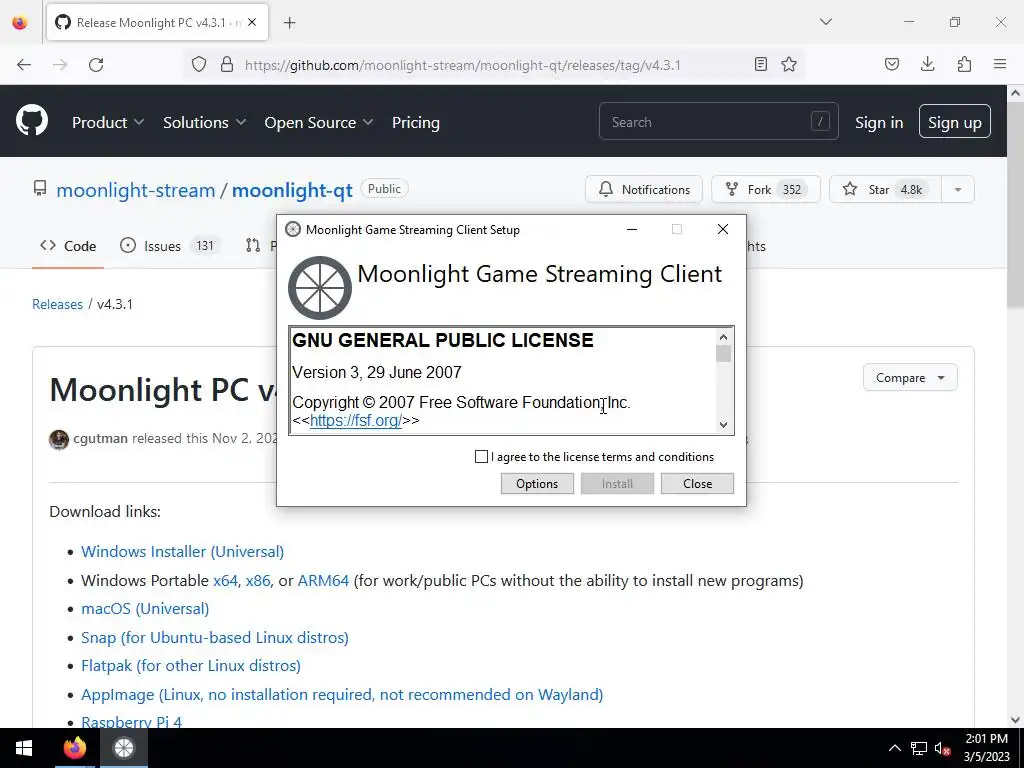Screen dimensions: 1024x768
Task: Expand the Product menu
Action: pyautogui.click(x=108, y=122)
